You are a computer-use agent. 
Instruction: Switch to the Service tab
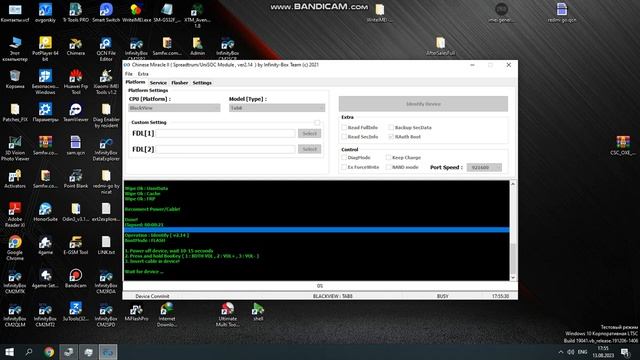(158, 82)
